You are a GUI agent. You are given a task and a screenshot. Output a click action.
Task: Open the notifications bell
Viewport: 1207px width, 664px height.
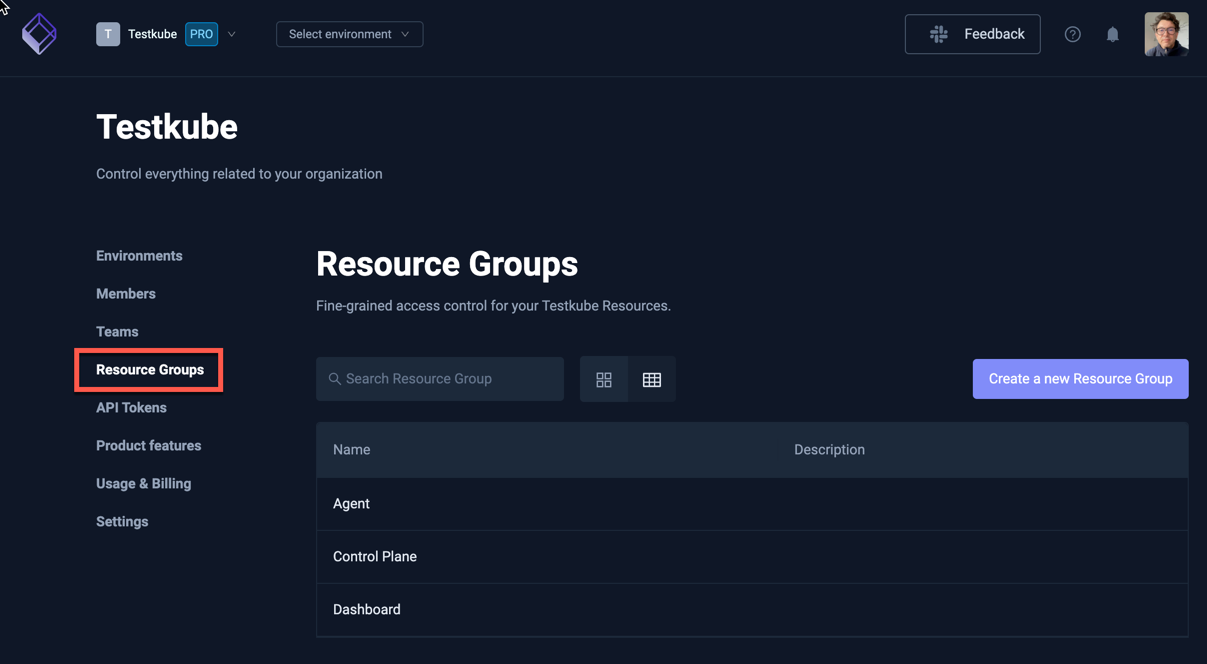click(x=1112, y=34)
